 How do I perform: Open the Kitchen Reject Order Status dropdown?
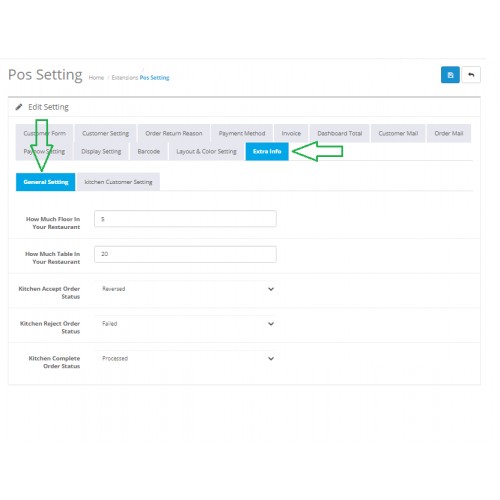pos(186,324)
